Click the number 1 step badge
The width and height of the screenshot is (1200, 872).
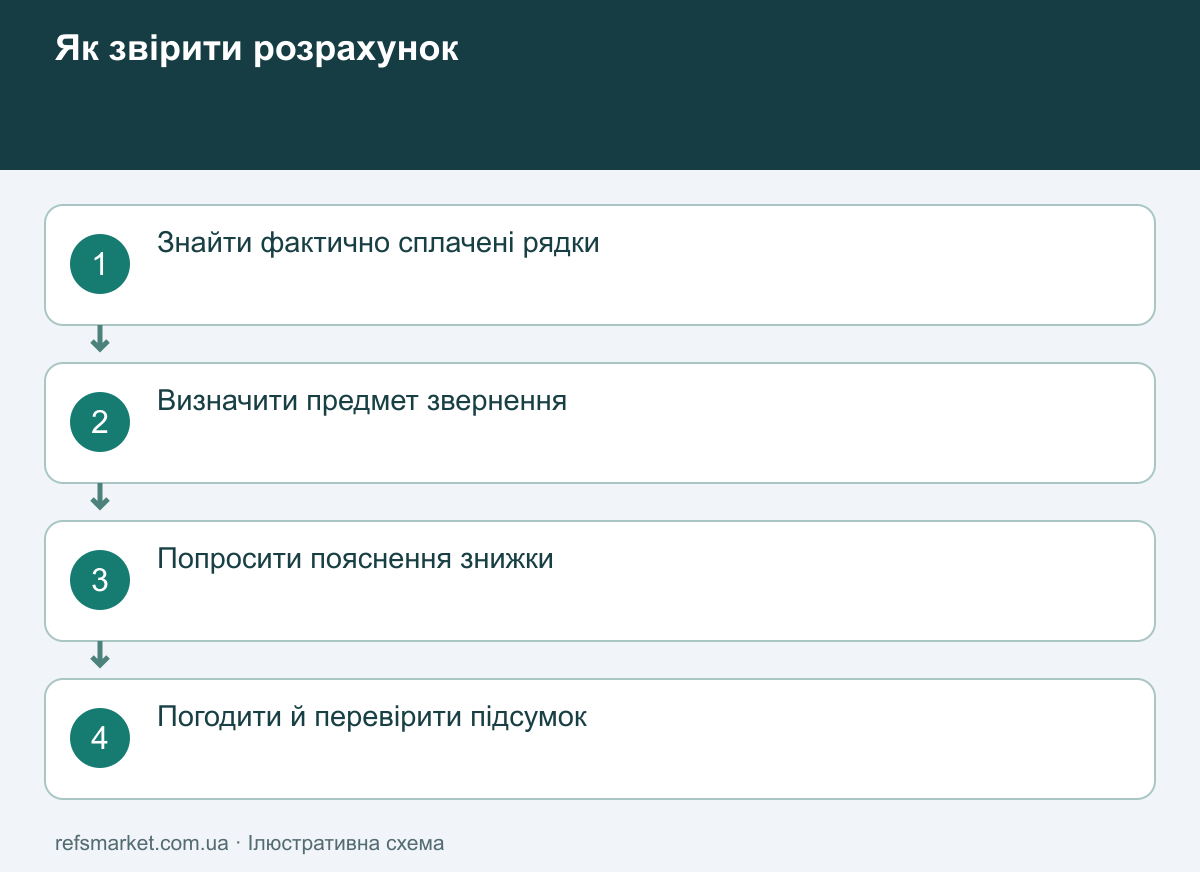pos(100,264)
